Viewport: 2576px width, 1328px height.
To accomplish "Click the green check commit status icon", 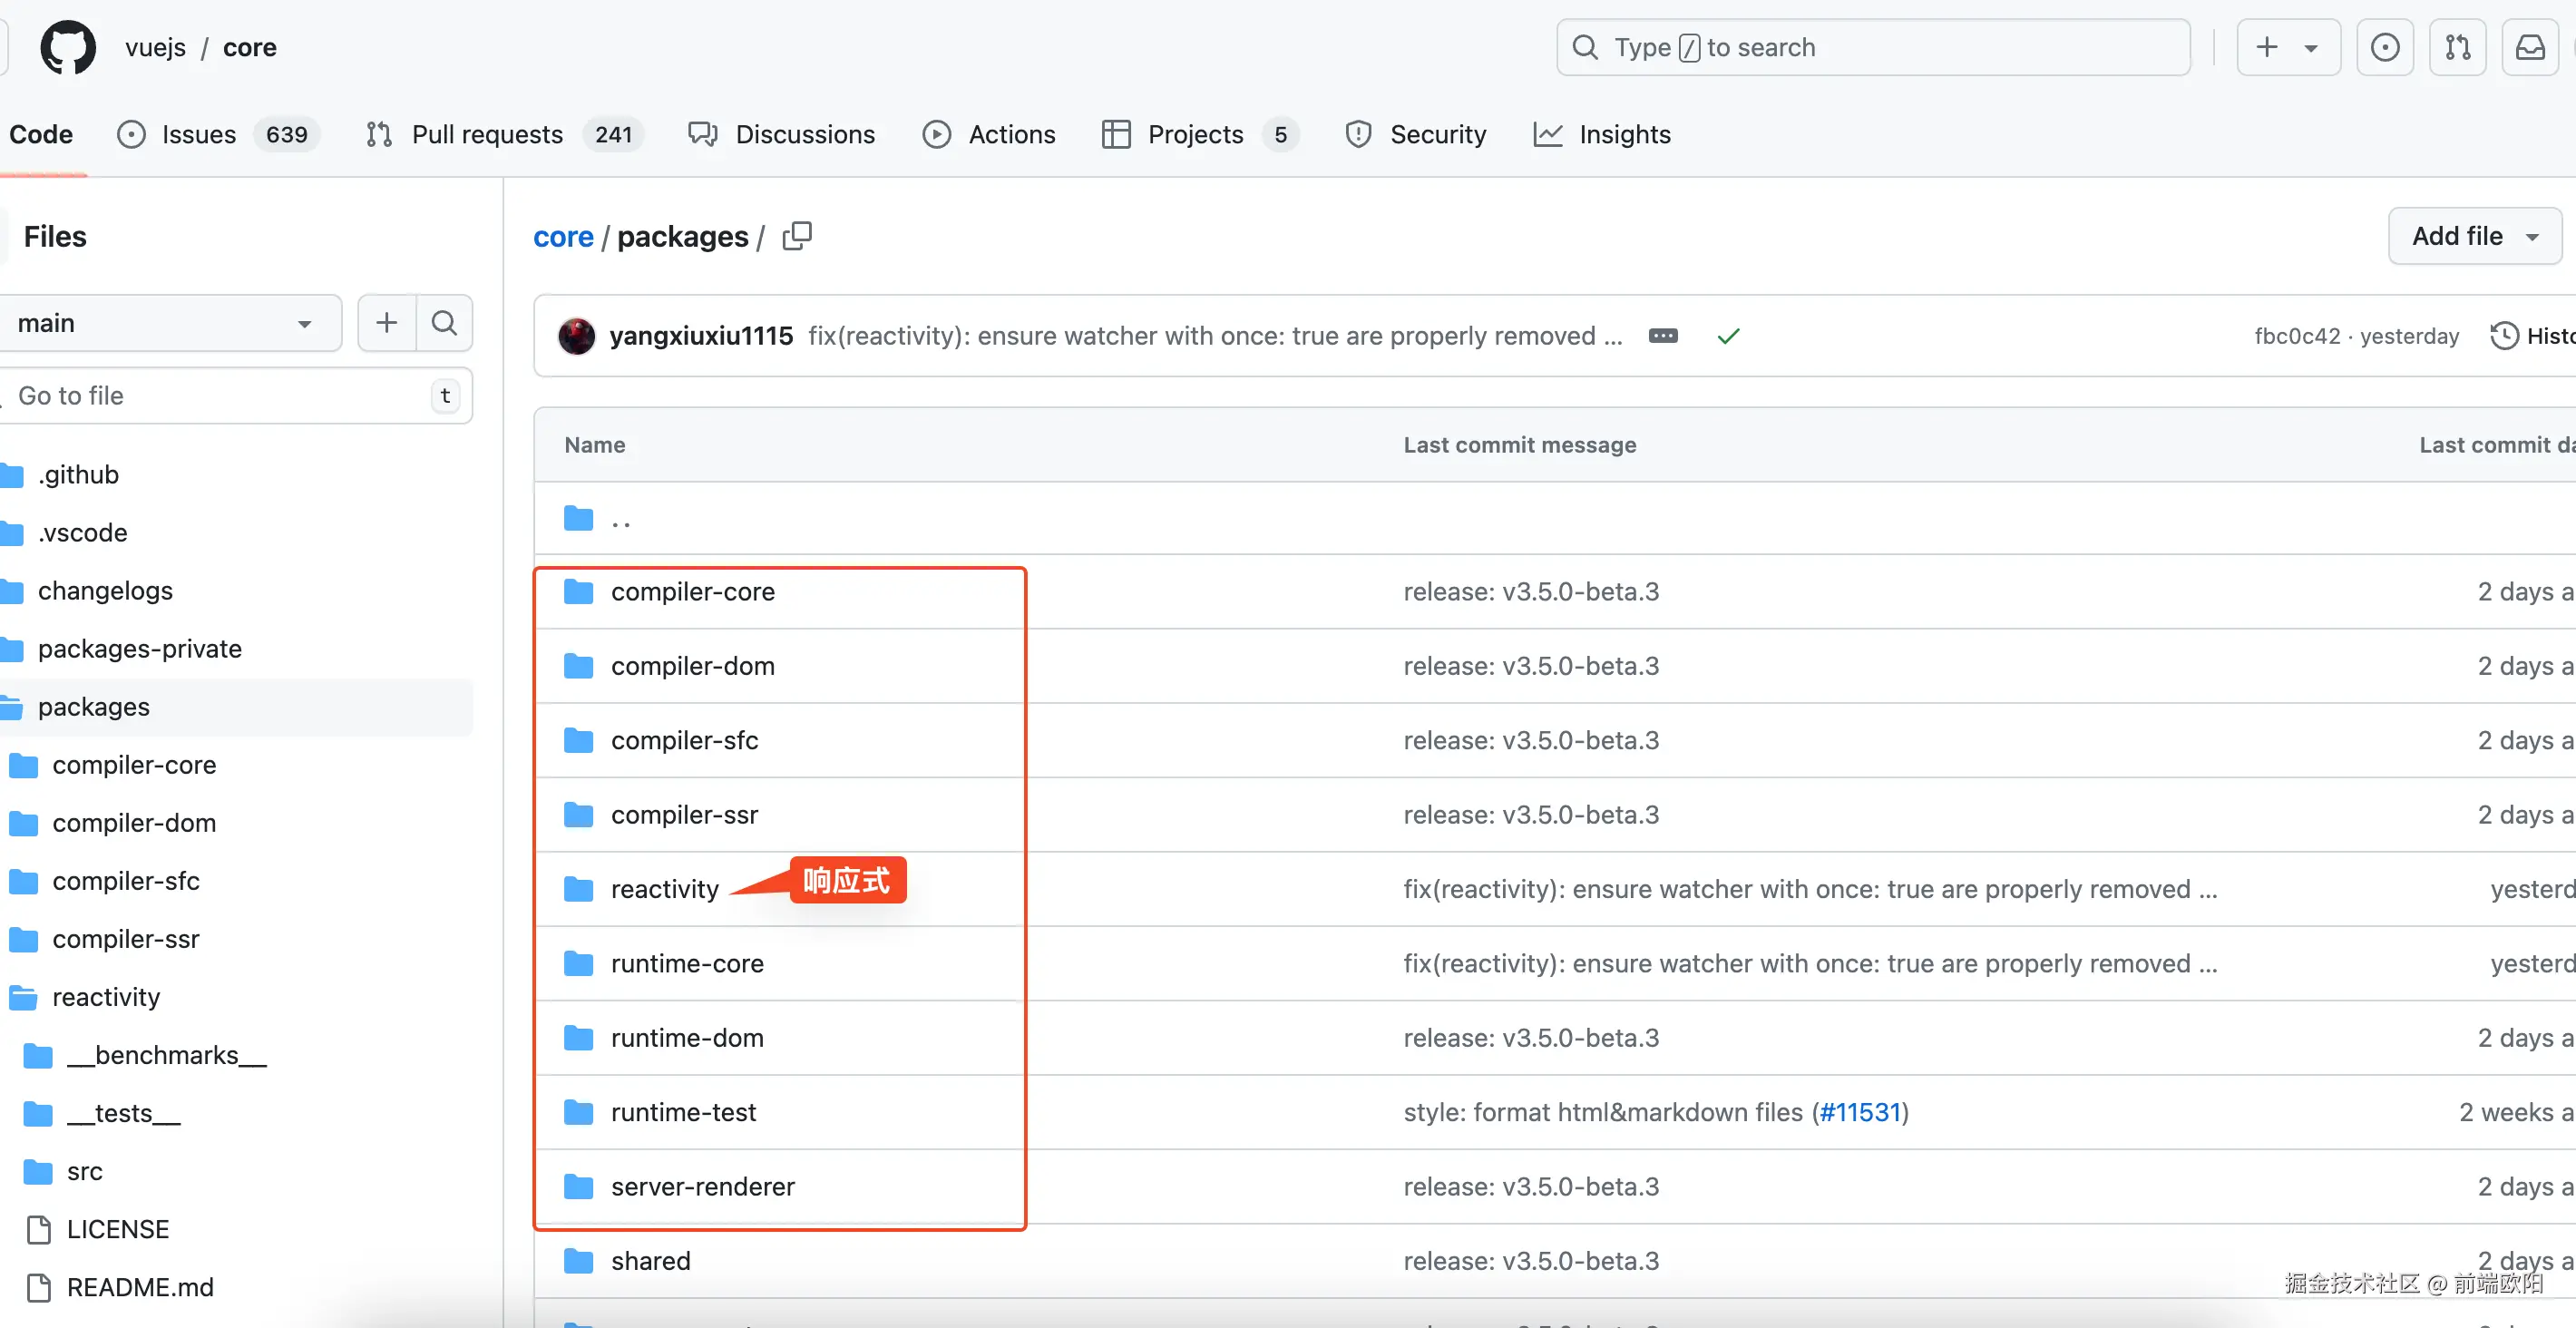I will pyautogui.click(x=1728, y=336).
